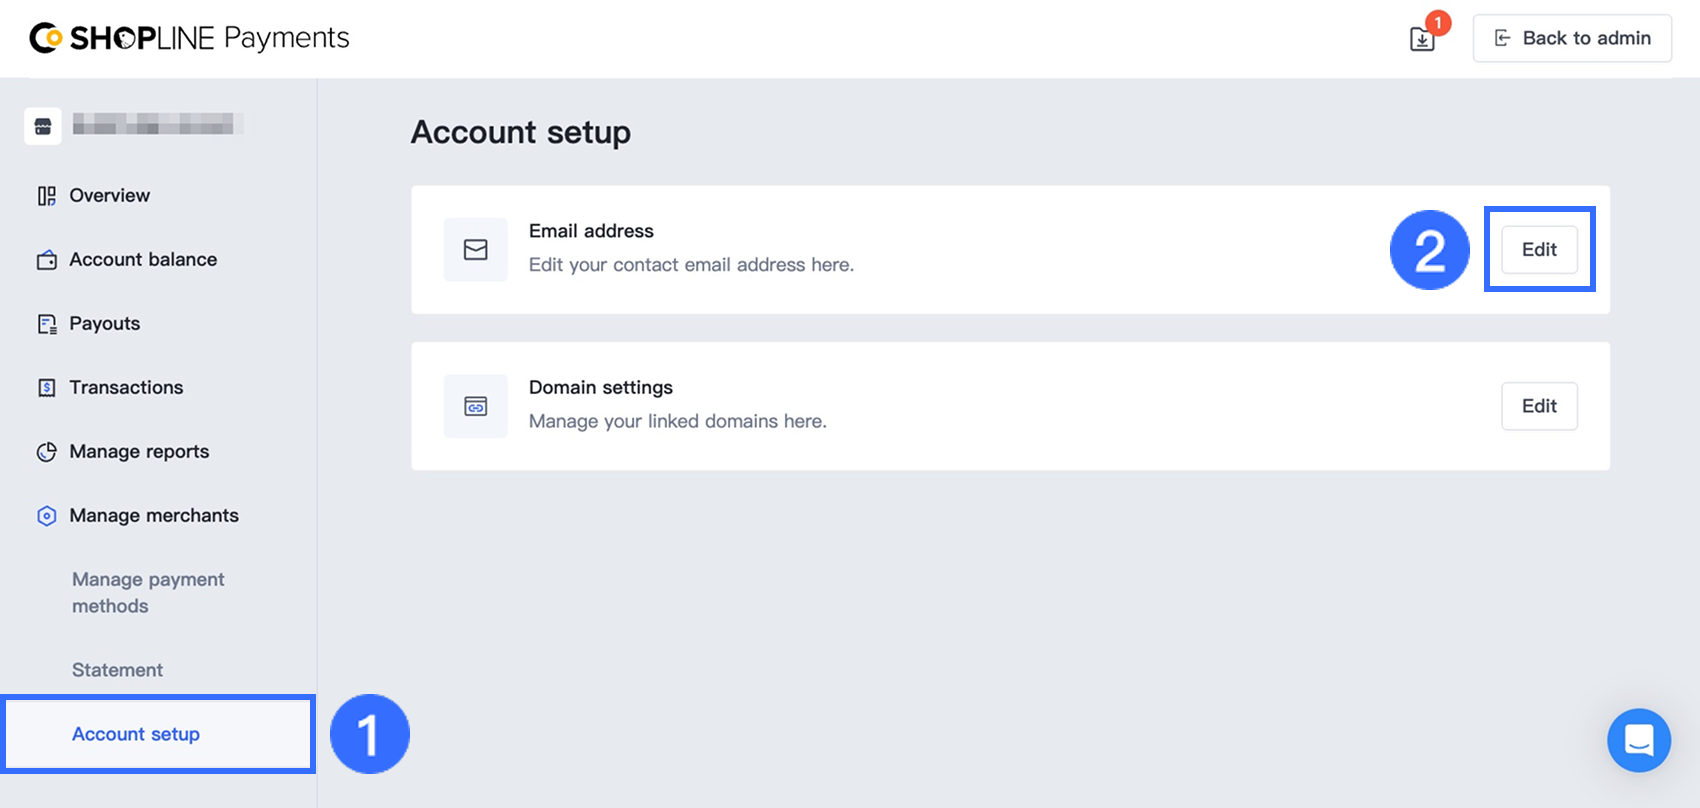This screenshot has width=1700, height=808.
Task: Open Account balance from the sidebar
Action: [x=143, y=260]
